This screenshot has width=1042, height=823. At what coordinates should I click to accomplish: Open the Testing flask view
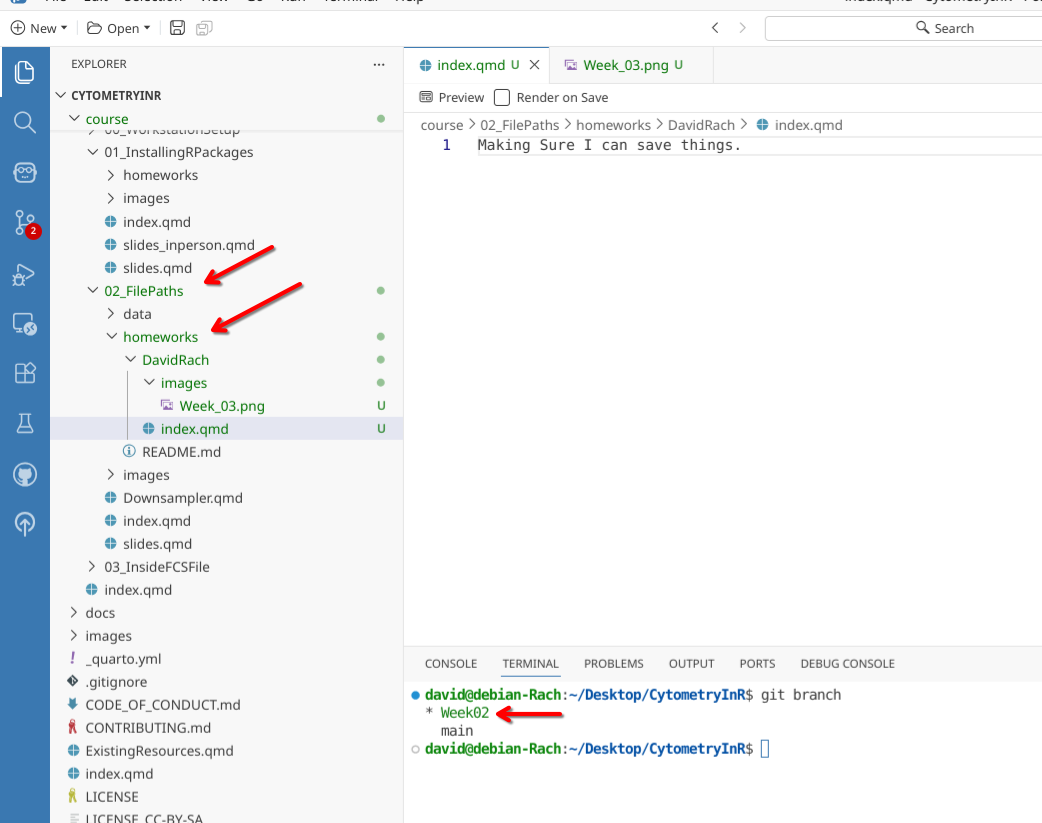25,423
